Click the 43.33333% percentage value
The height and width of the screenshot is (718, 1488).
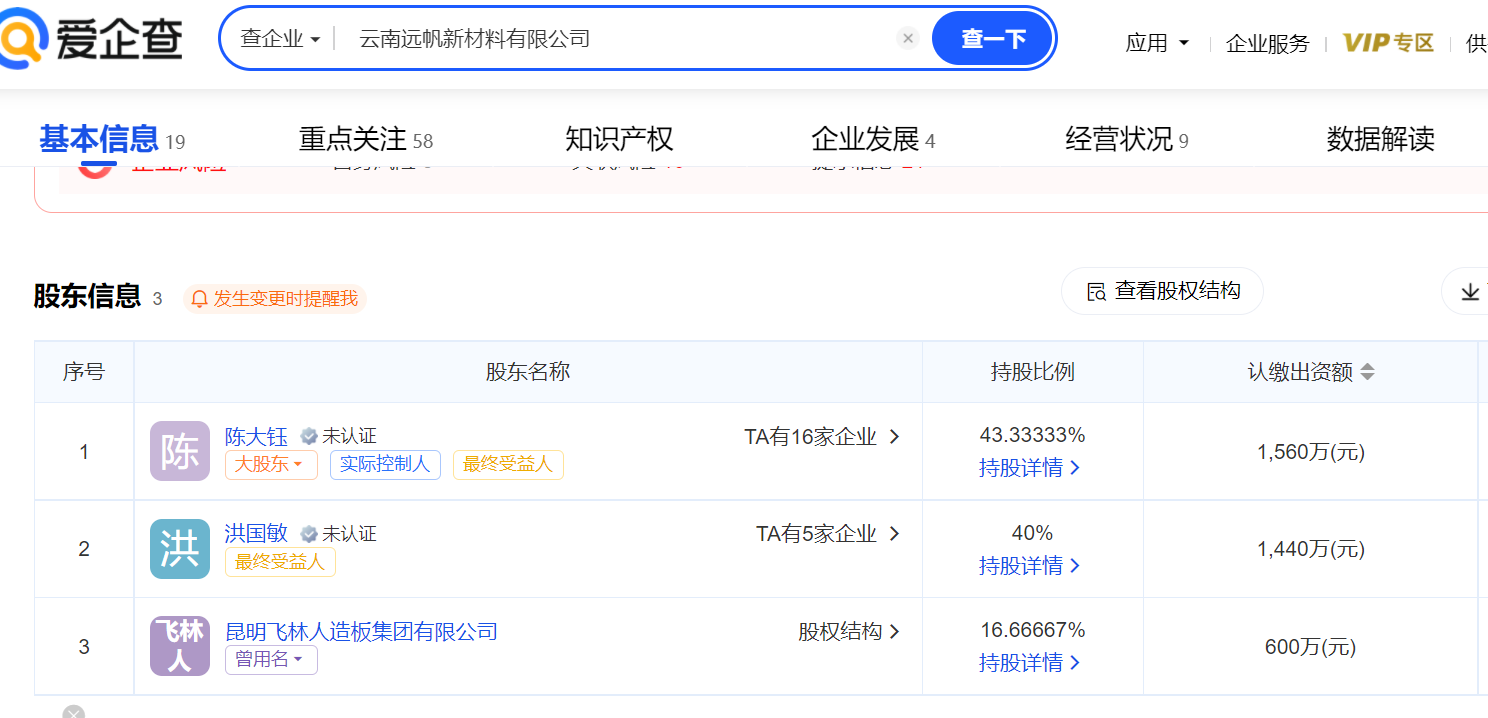1032,435
